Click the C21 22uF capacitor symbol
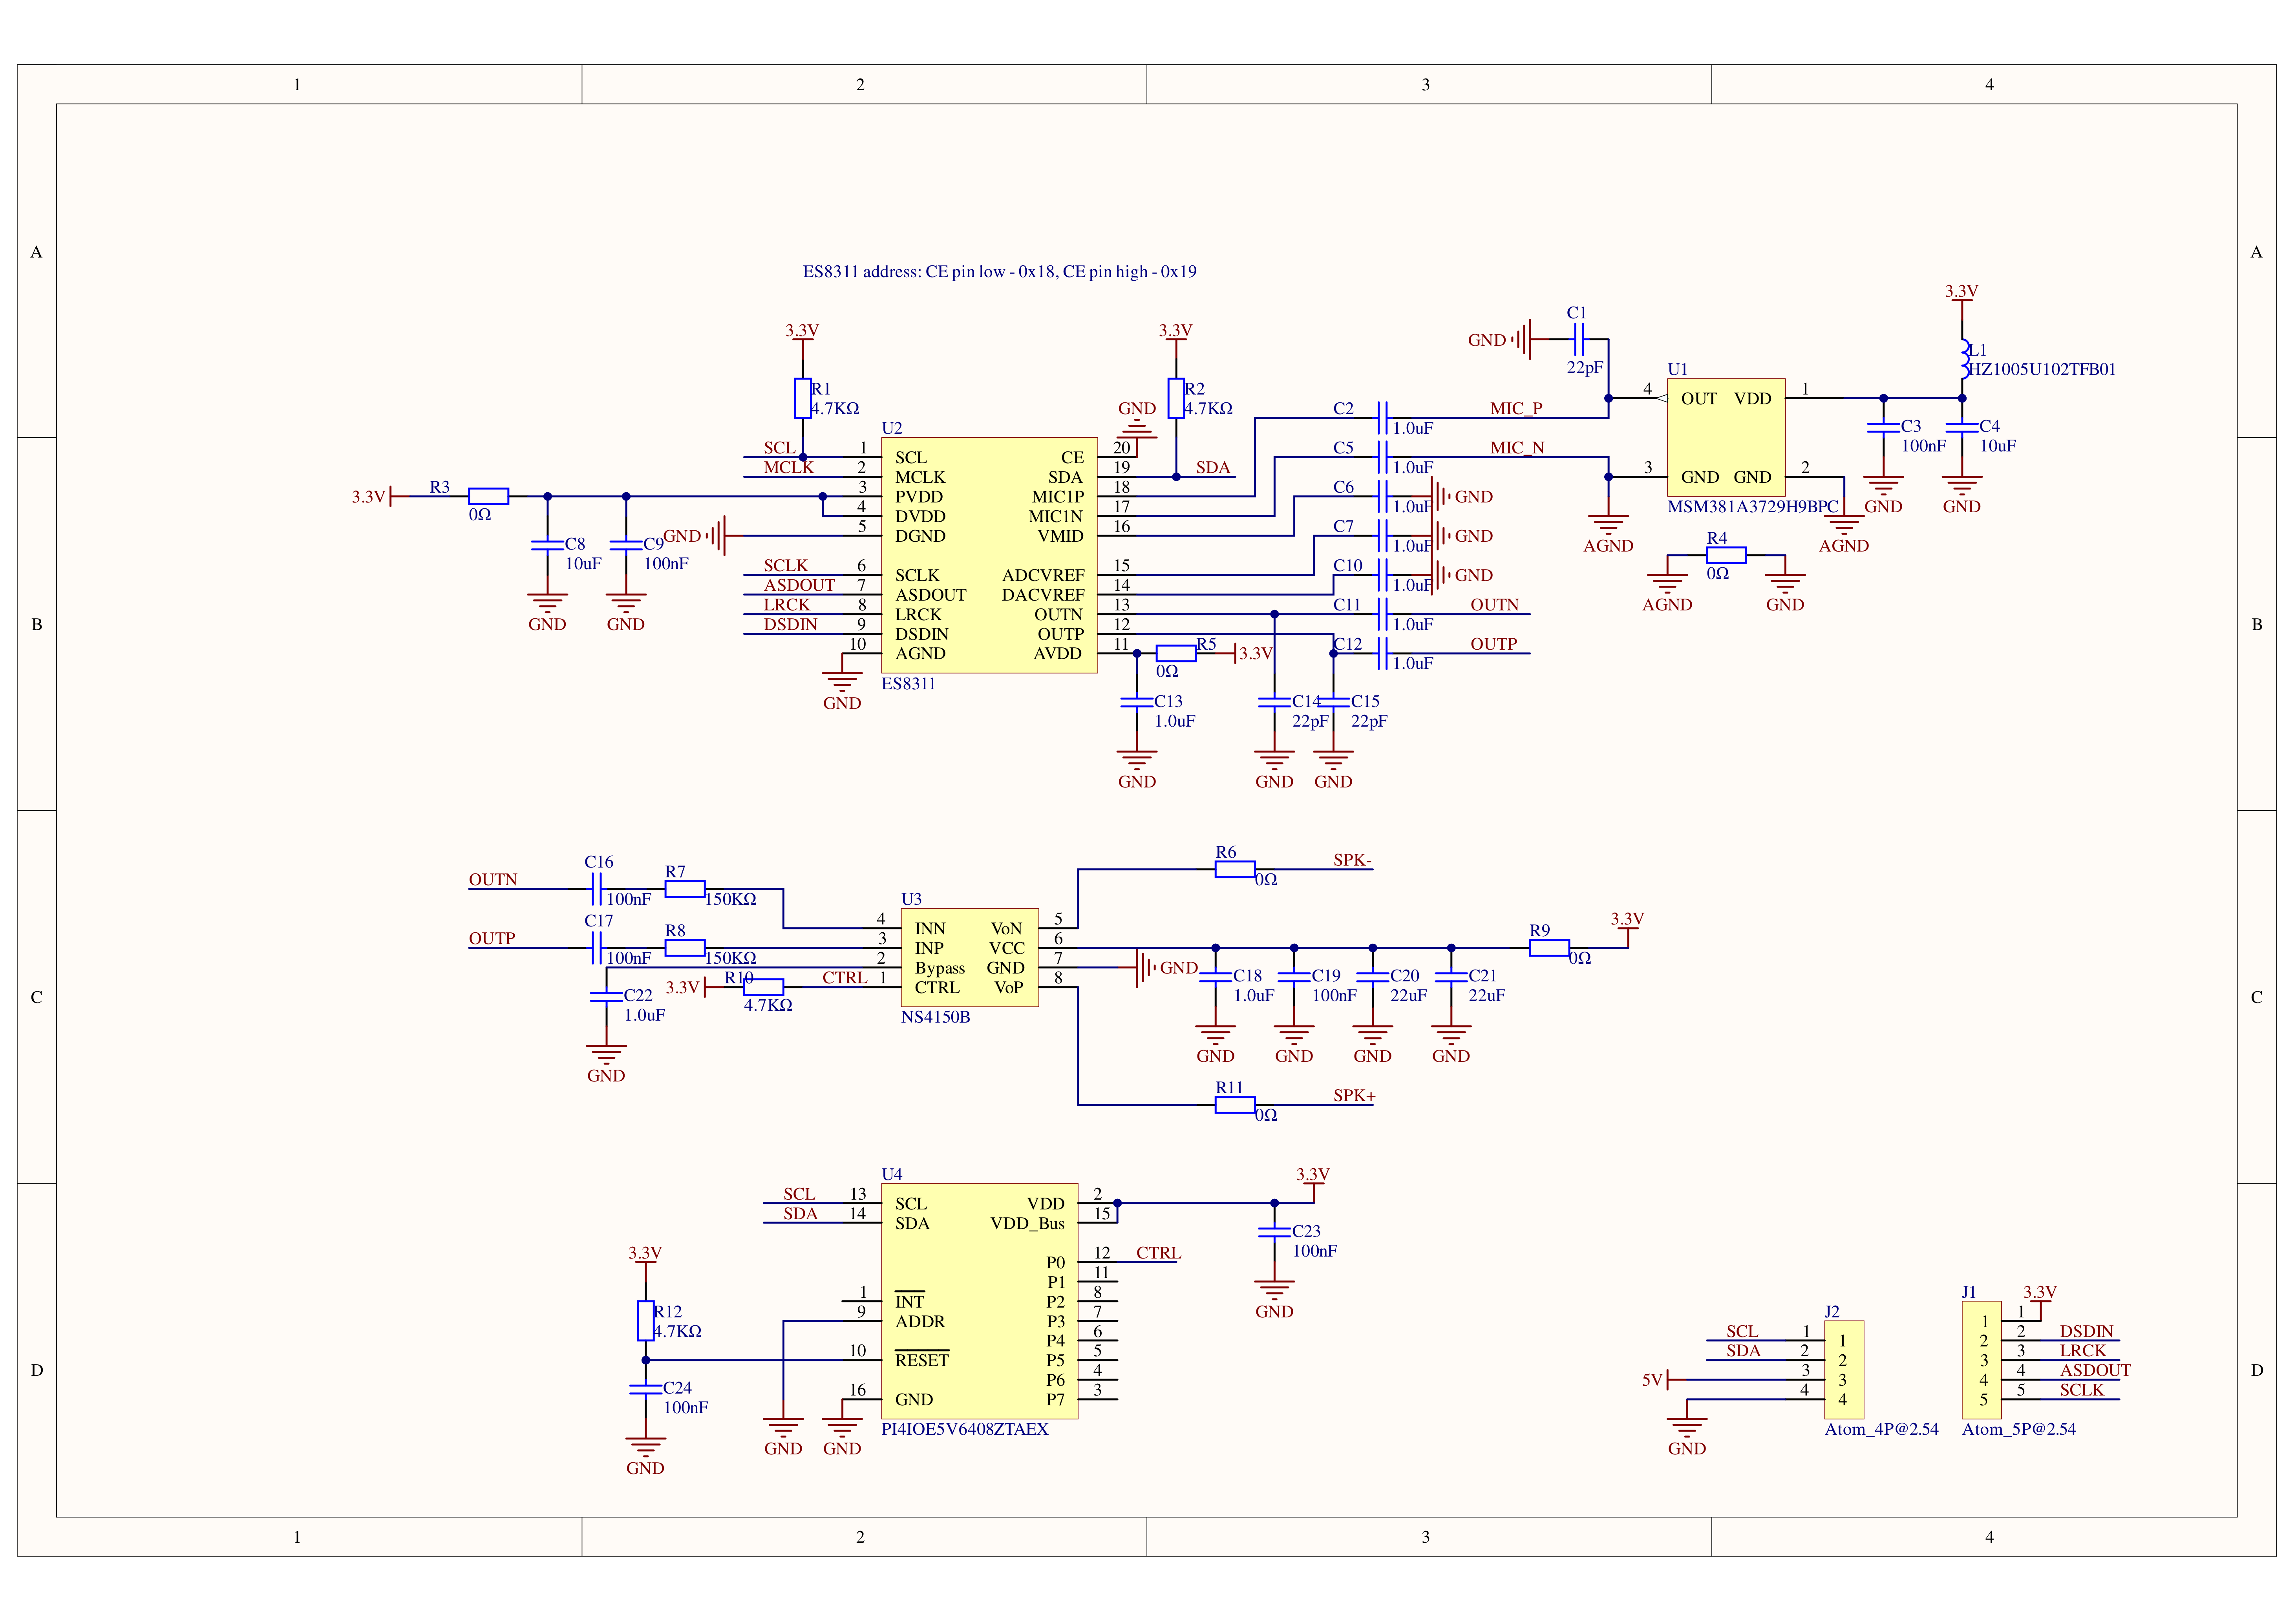The image size is (2296, 1622). [x=1451, y=977]
